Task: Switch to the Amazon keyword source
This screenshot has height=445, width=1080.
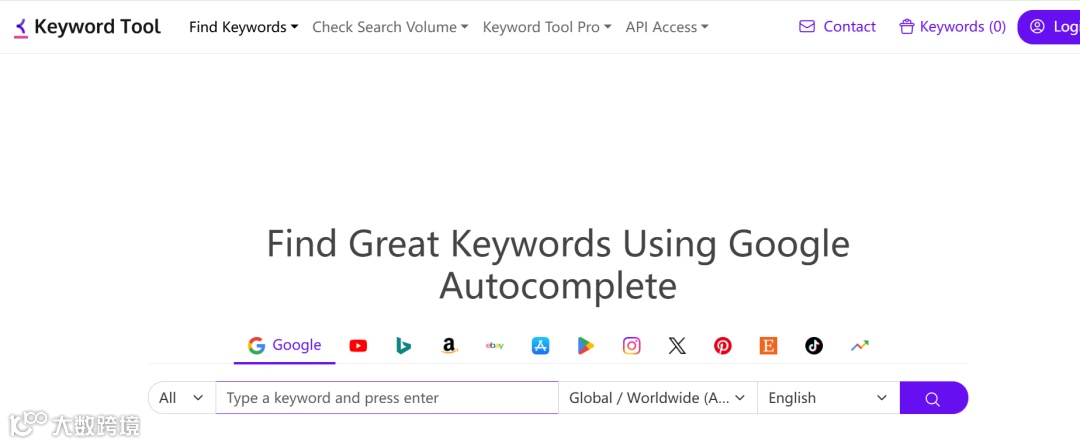Action: point(449,346)
